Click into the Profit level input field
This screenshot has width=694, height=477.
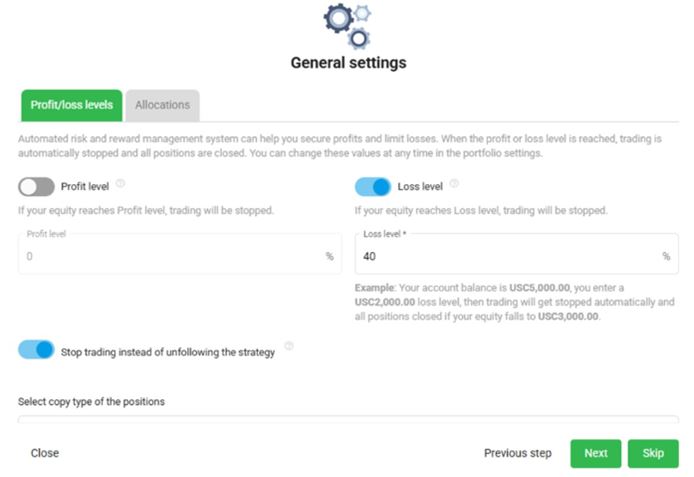170,257
